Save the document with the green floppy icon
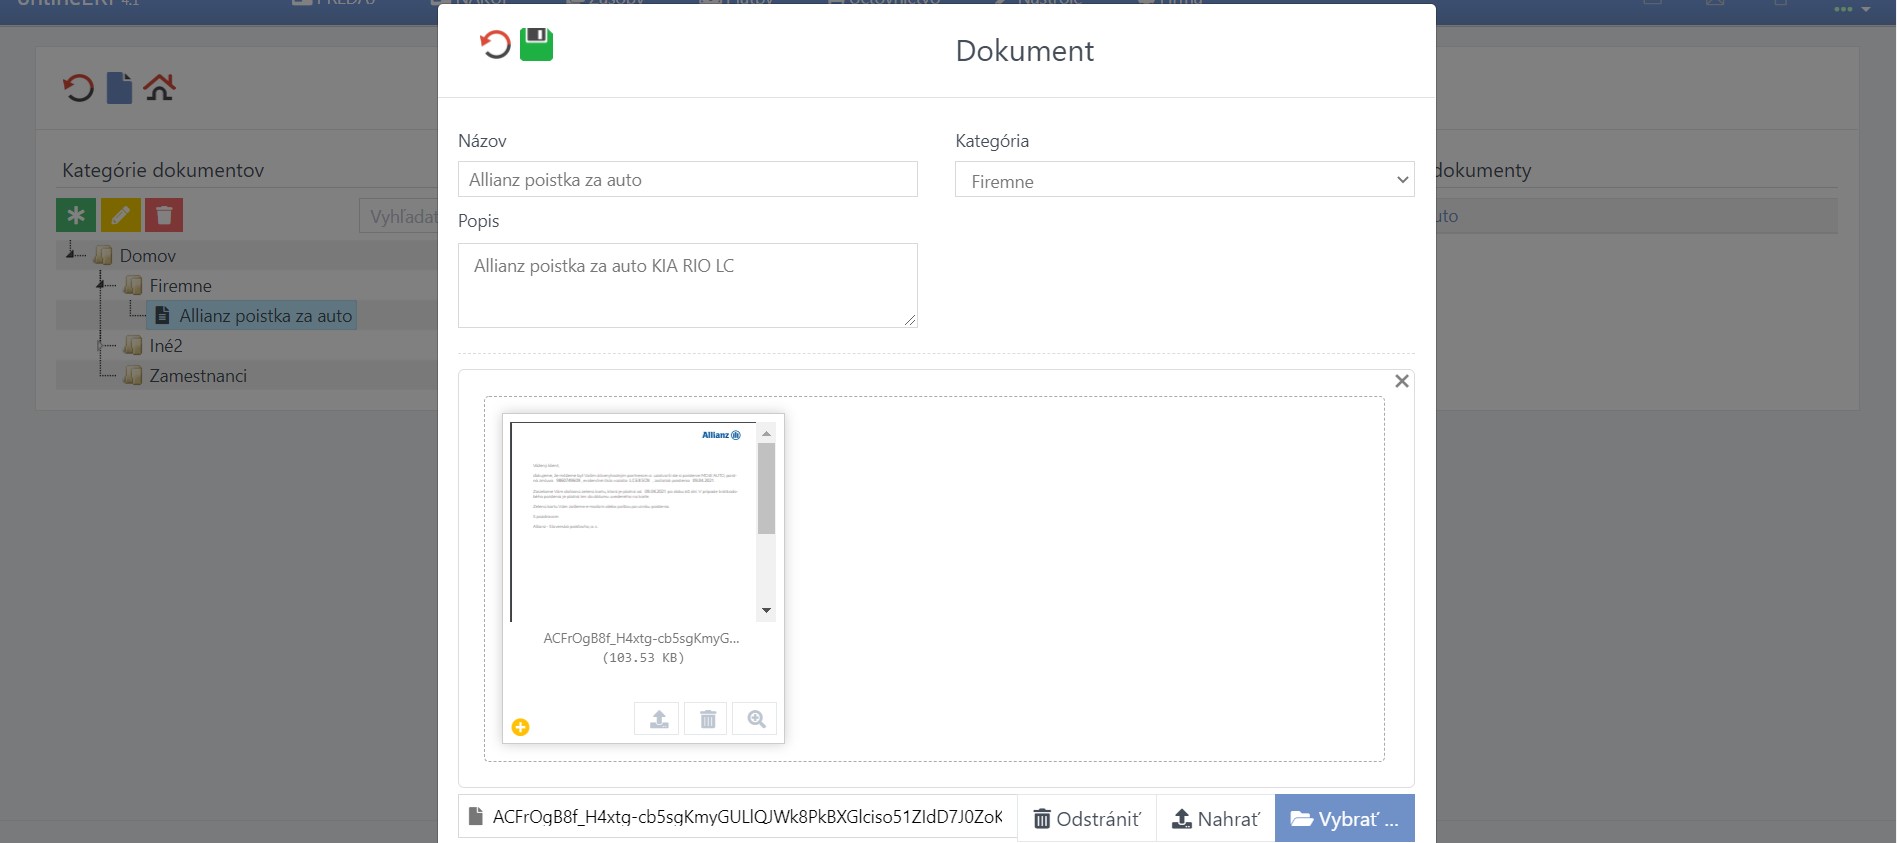Image resolution: width=1897 pixels, height=843 pixels. coord(537,45)
